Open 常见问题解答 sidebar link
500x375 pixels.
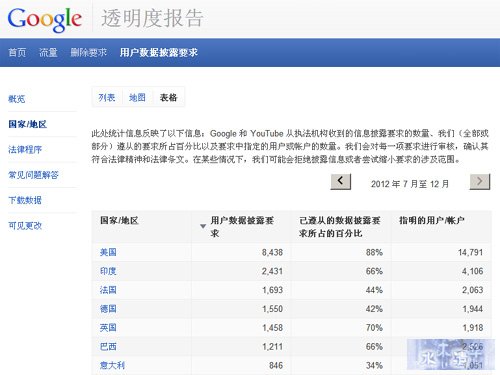tap(33, 175)
